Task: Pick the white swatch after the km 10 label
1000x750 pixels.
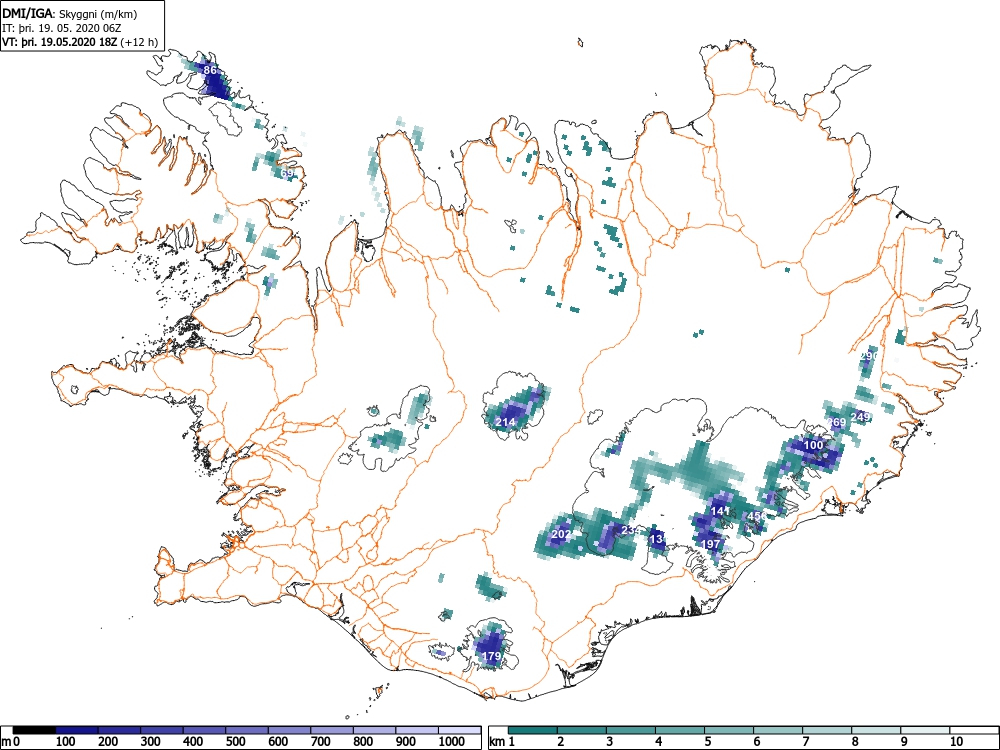Action: (x=974, y=730)
